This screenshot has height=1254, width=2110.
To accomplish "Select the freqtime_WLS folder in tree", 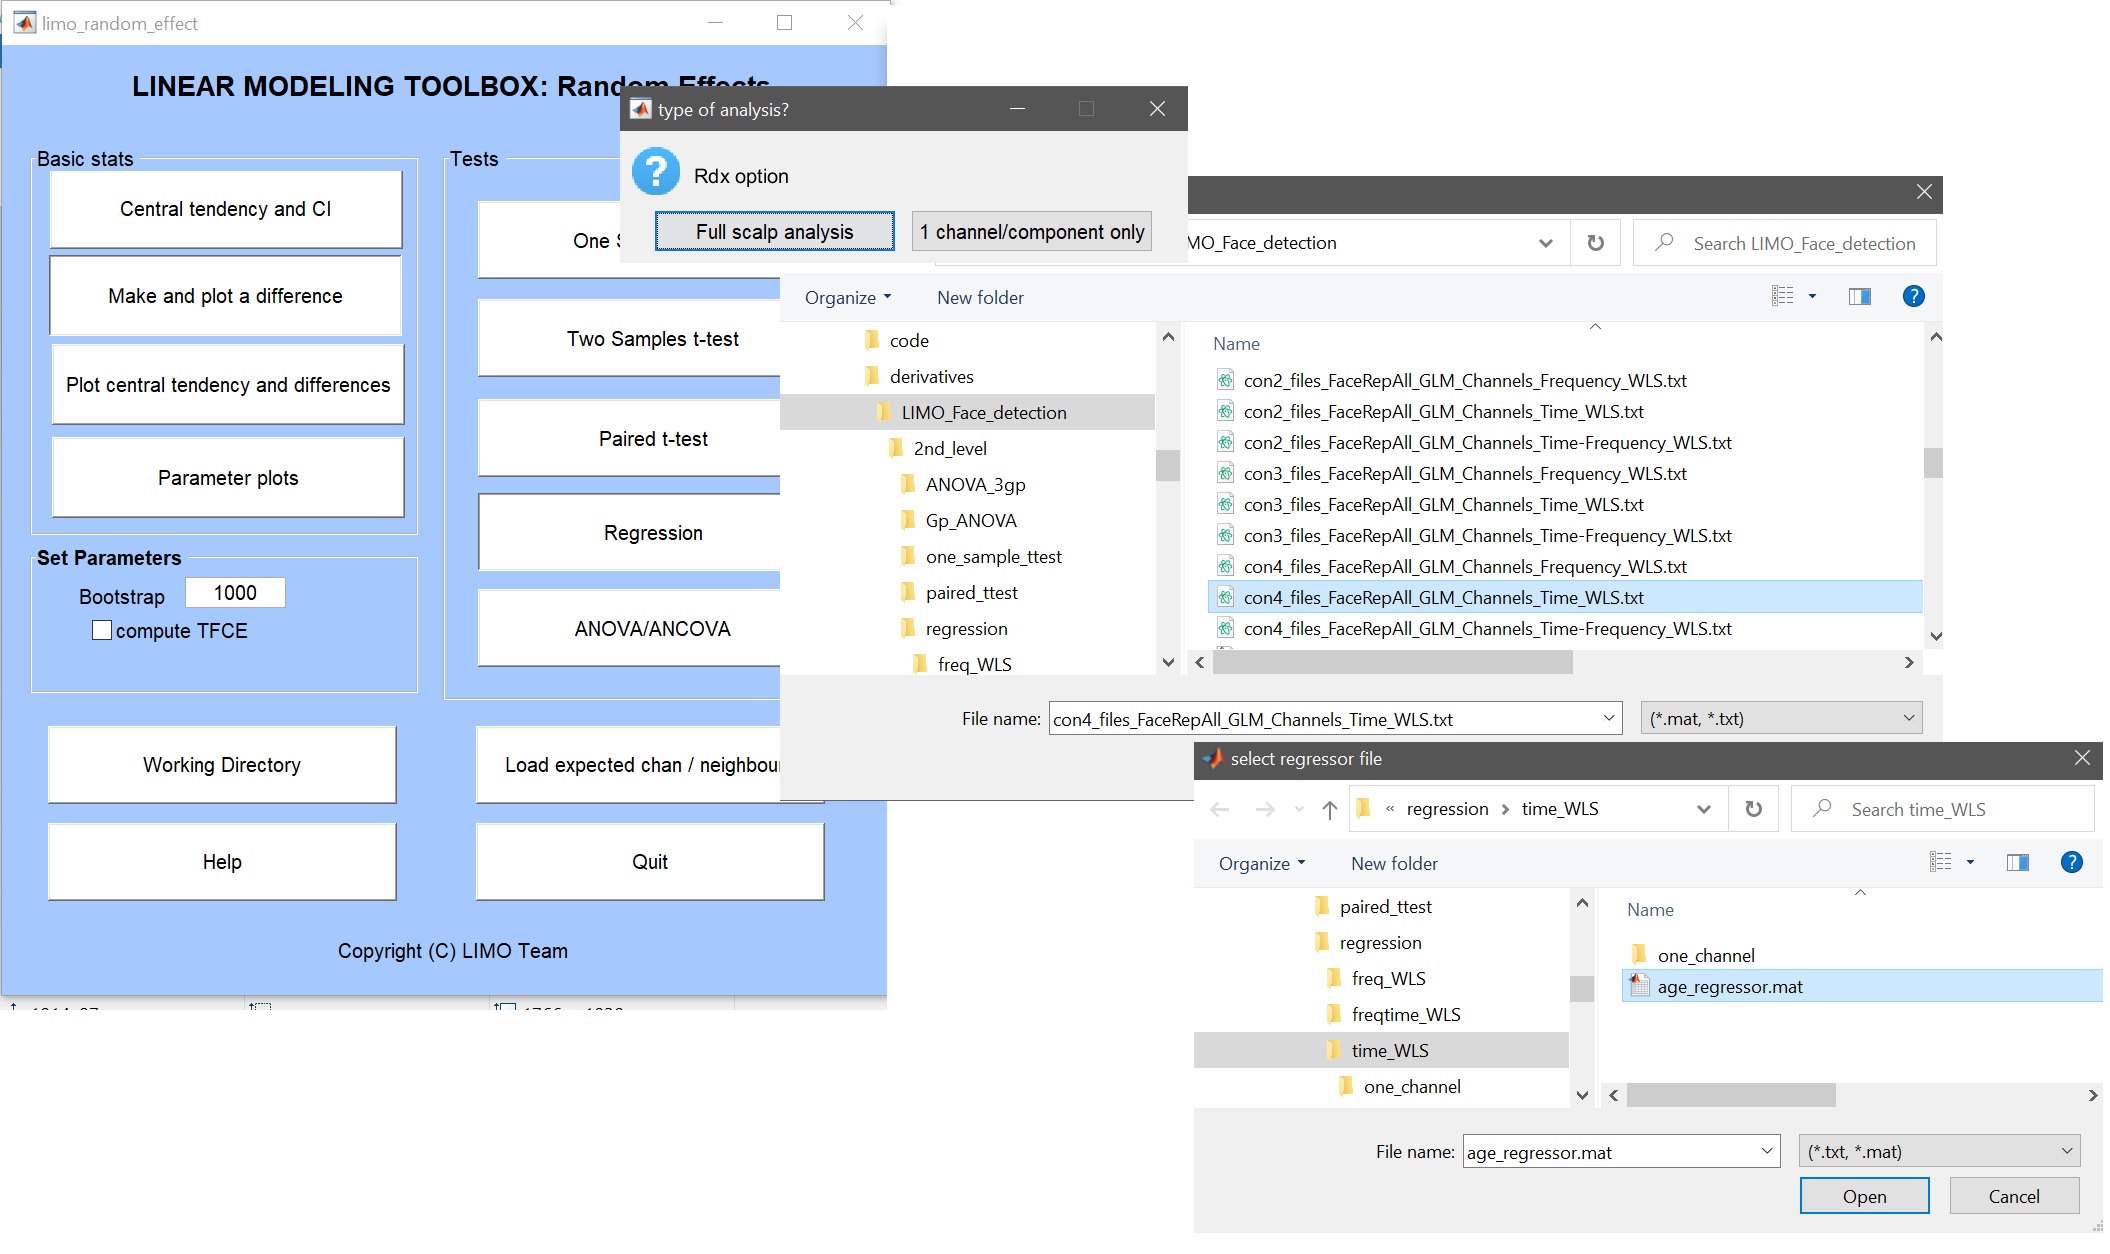I will (x=1405, y=1014).
